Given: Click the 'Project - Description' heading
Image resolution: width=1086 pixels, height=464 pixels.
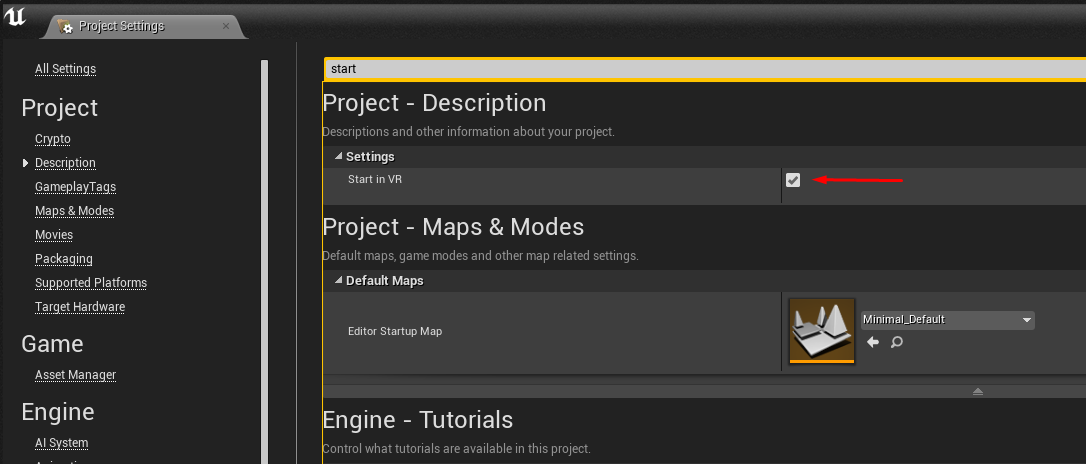Looking at the screenshot, I should click(x=434, y=102).
